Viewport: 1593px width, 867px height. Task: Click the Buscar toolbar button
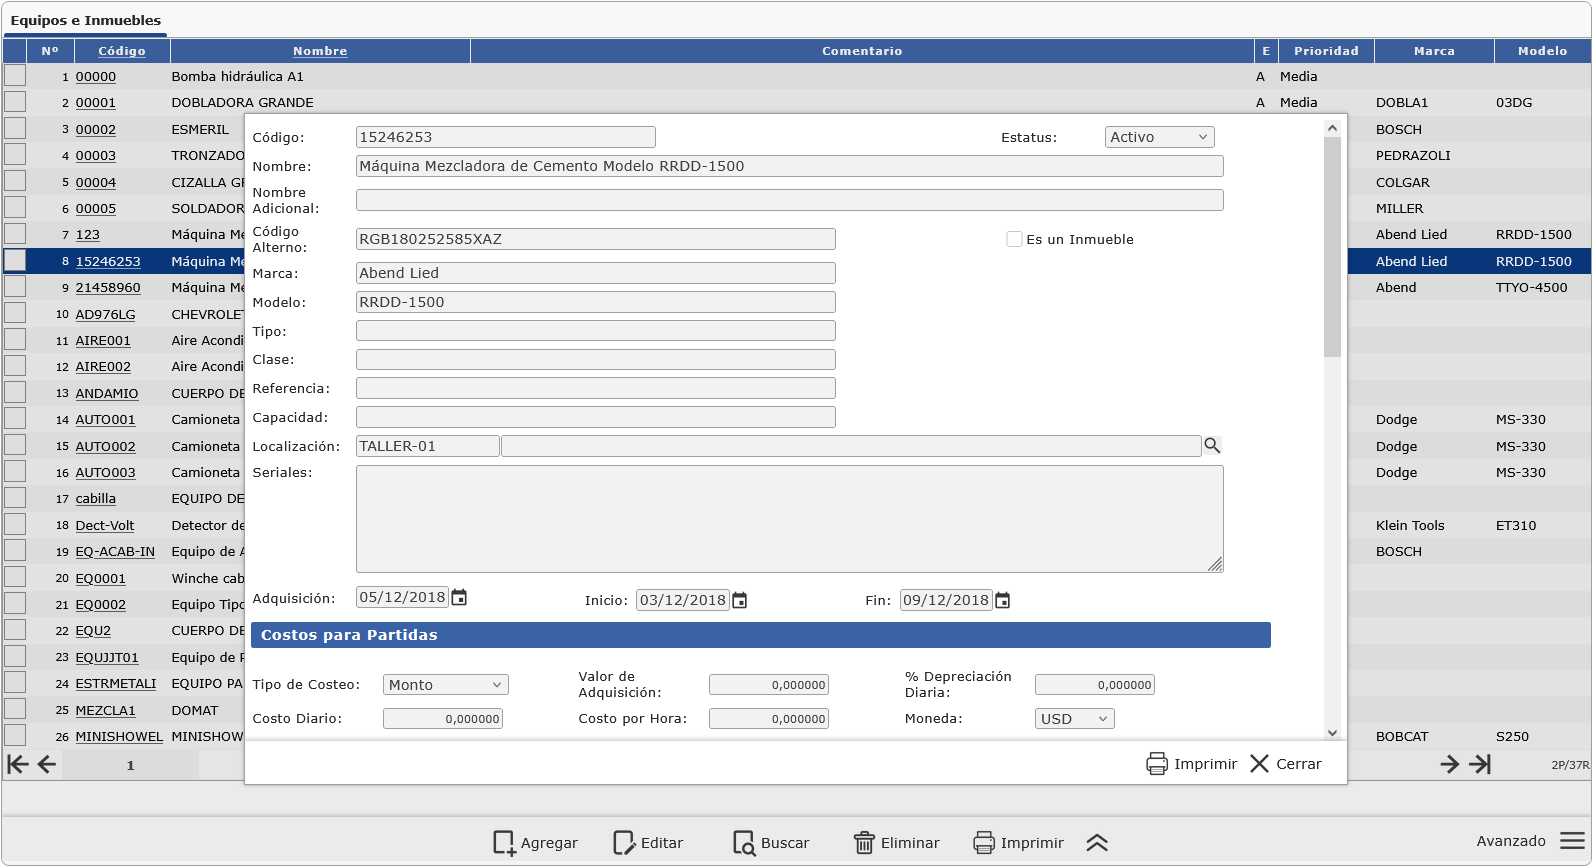click(771, 843)
